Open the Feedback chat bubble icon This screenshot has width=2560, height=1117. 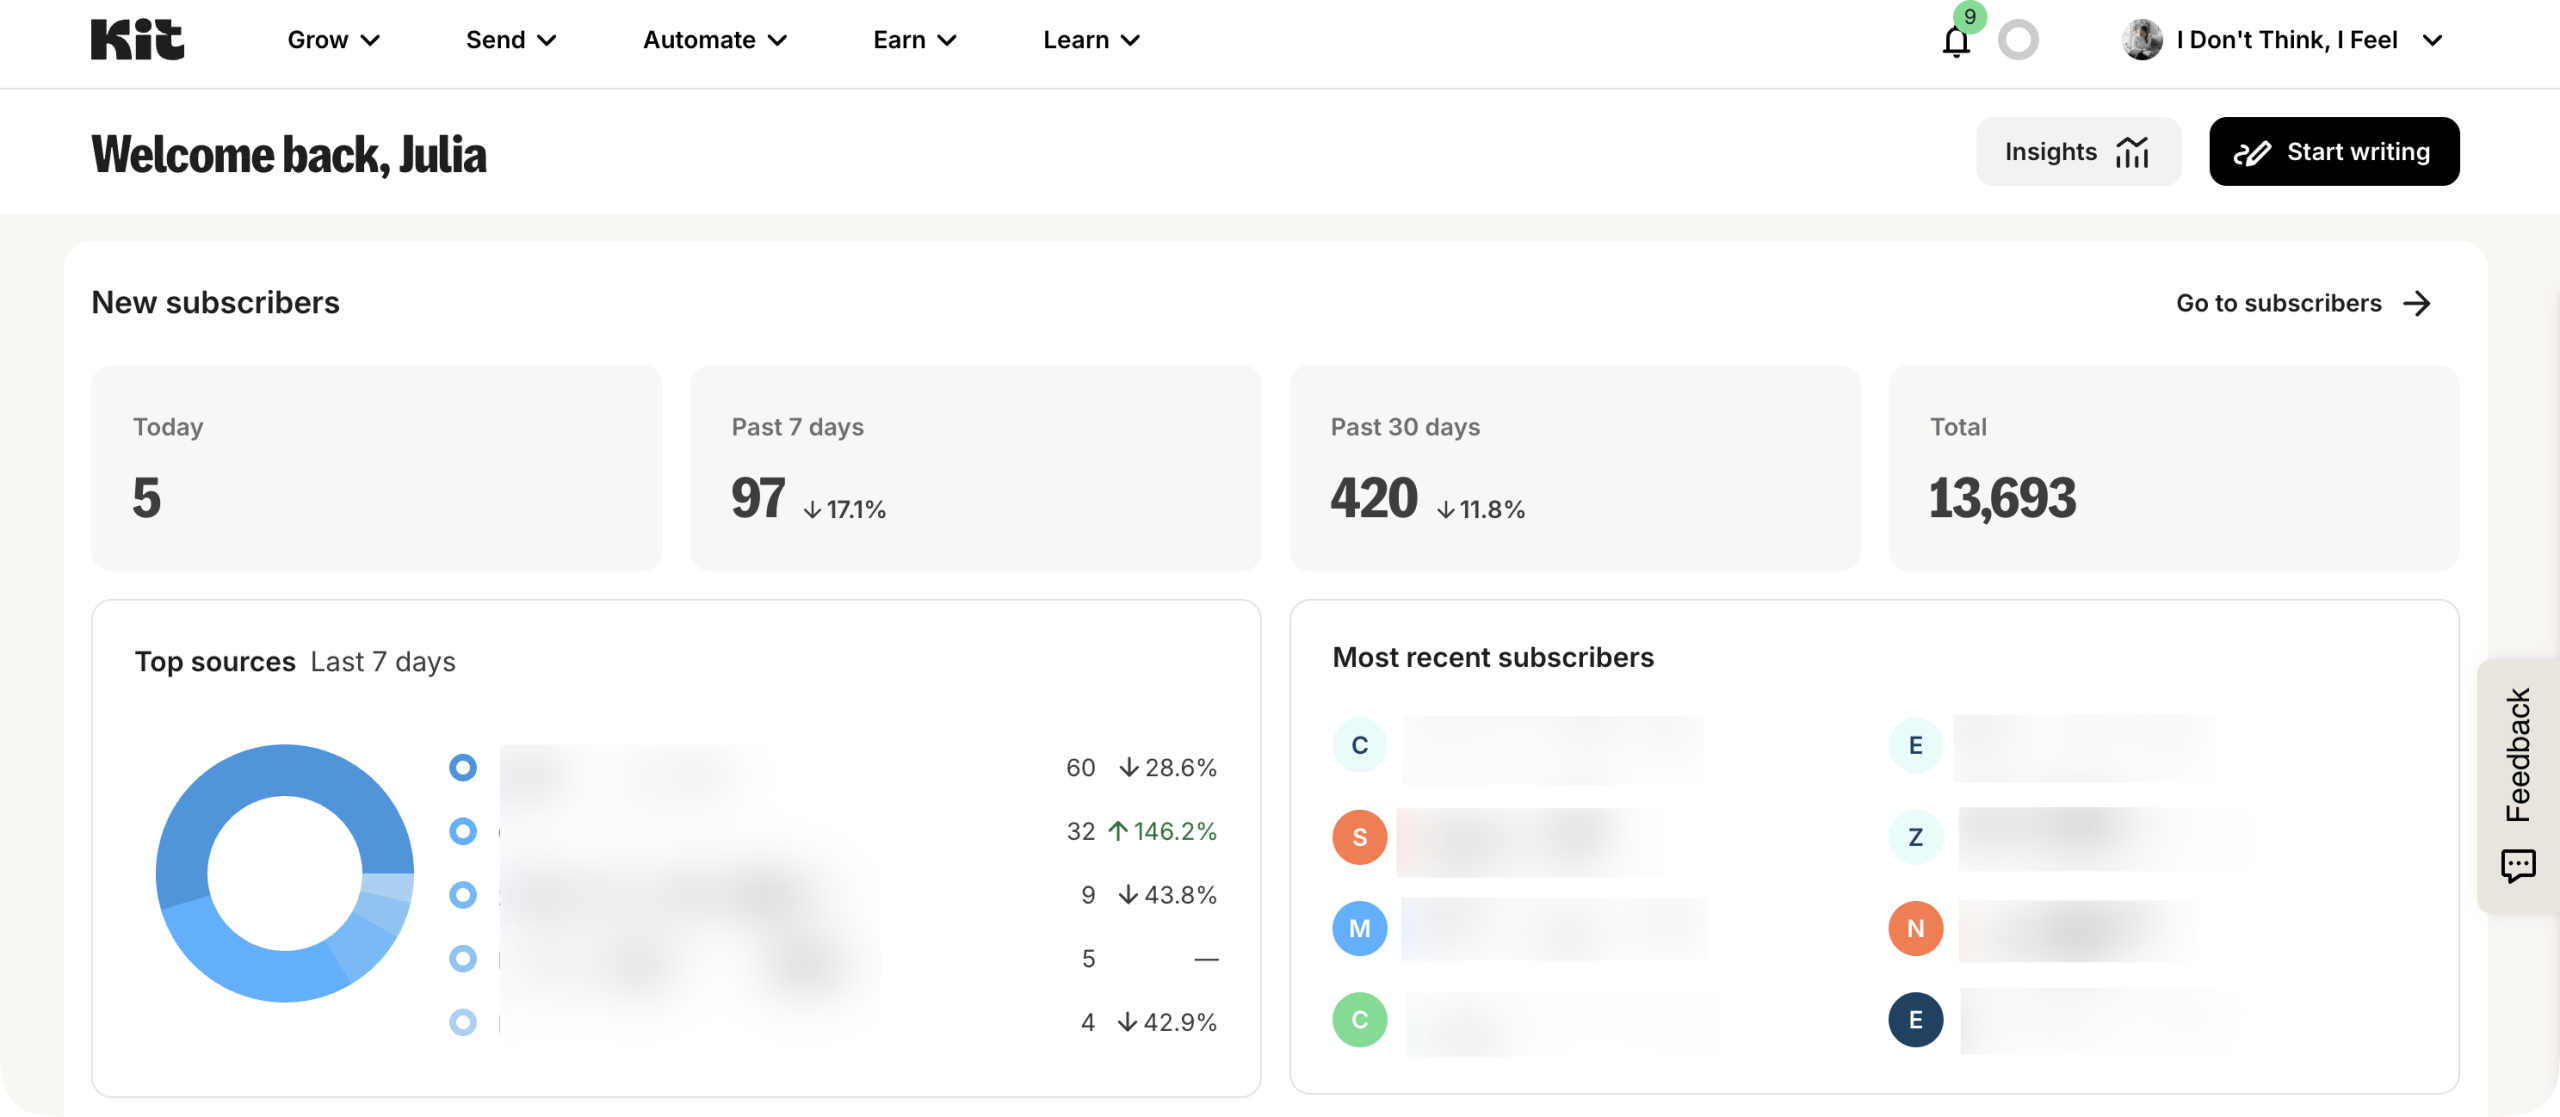click(2517, 865)
